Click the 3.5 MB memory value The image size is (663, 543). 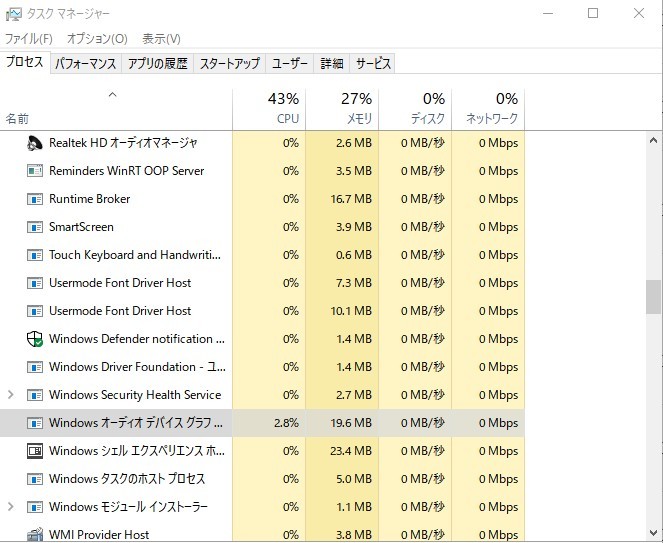pos(354,171)
